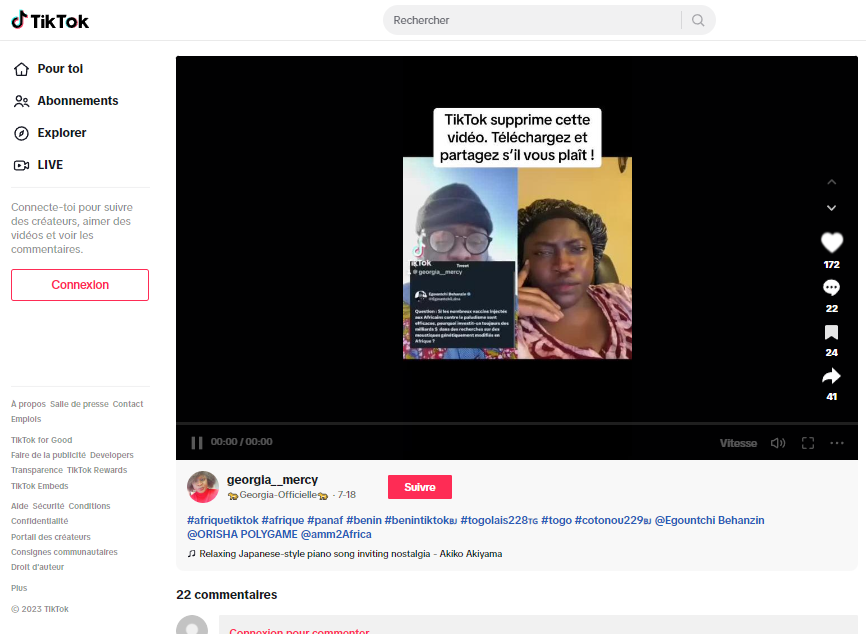Image resolution: width=866 pixels, height=634 pixels.
Task: Click the © 2023 TikTok text
Action: [40, 609]
